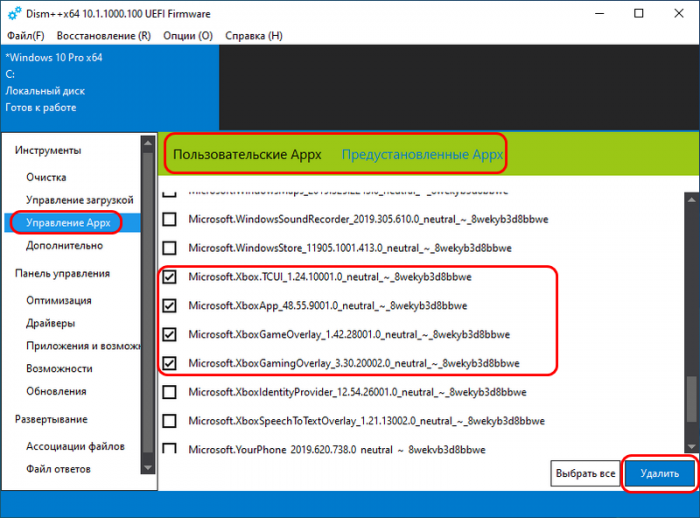Open Оптимизация in the sidebar
This screenshot has width=700, height=518.
click(58, 301)
